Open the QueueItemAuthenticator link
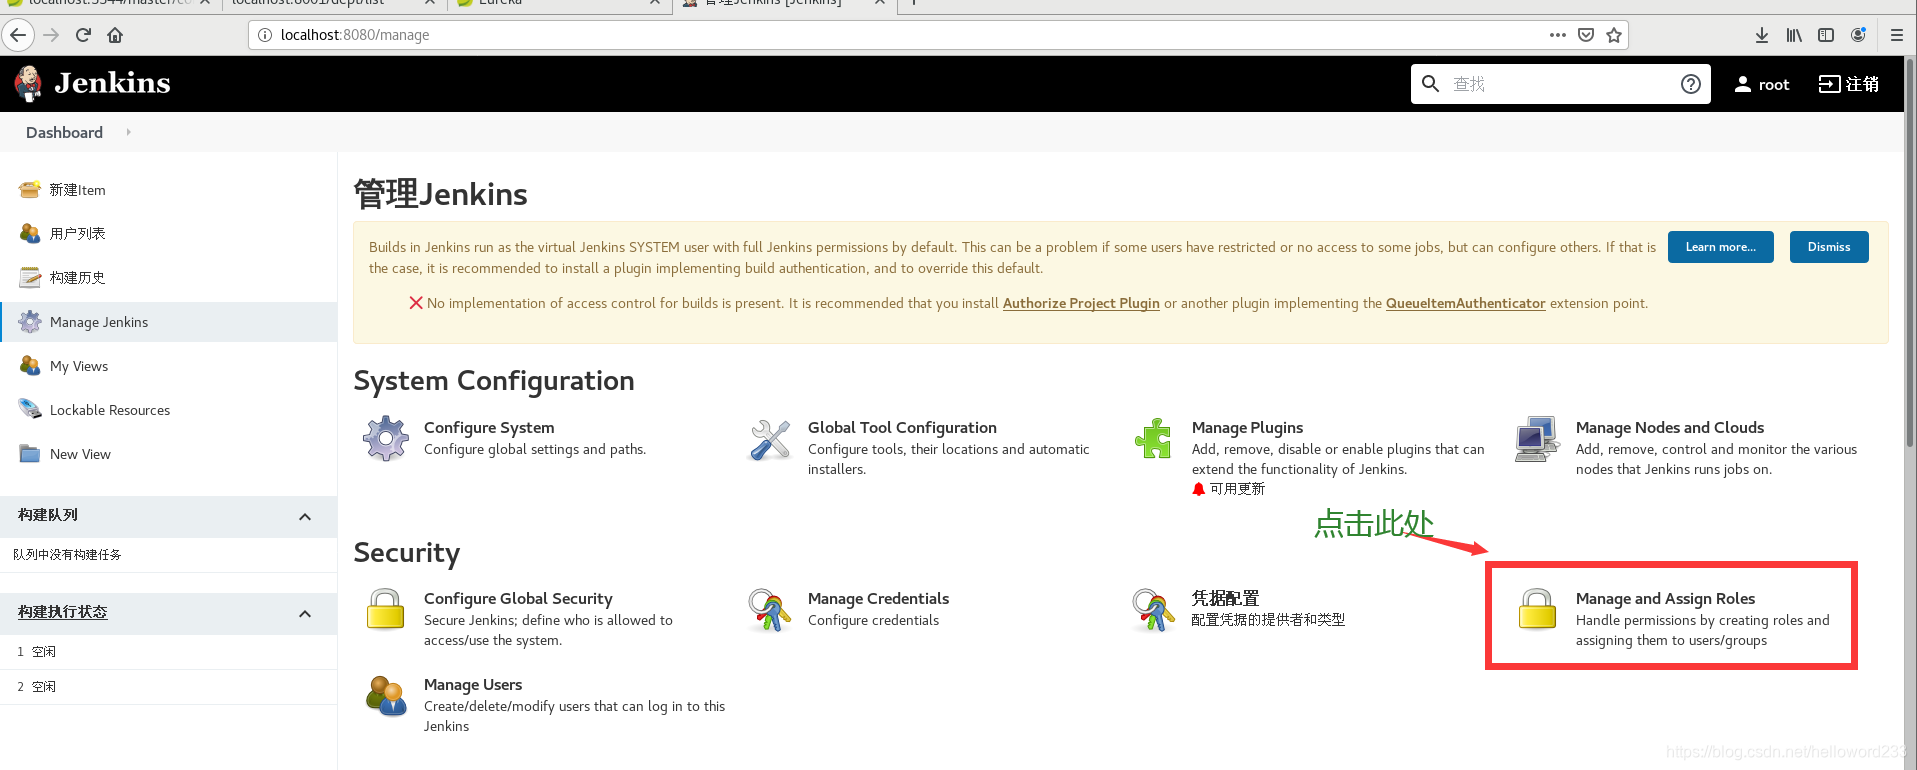The height and width of the screenshot is (770, 1917). point(1465,303)
